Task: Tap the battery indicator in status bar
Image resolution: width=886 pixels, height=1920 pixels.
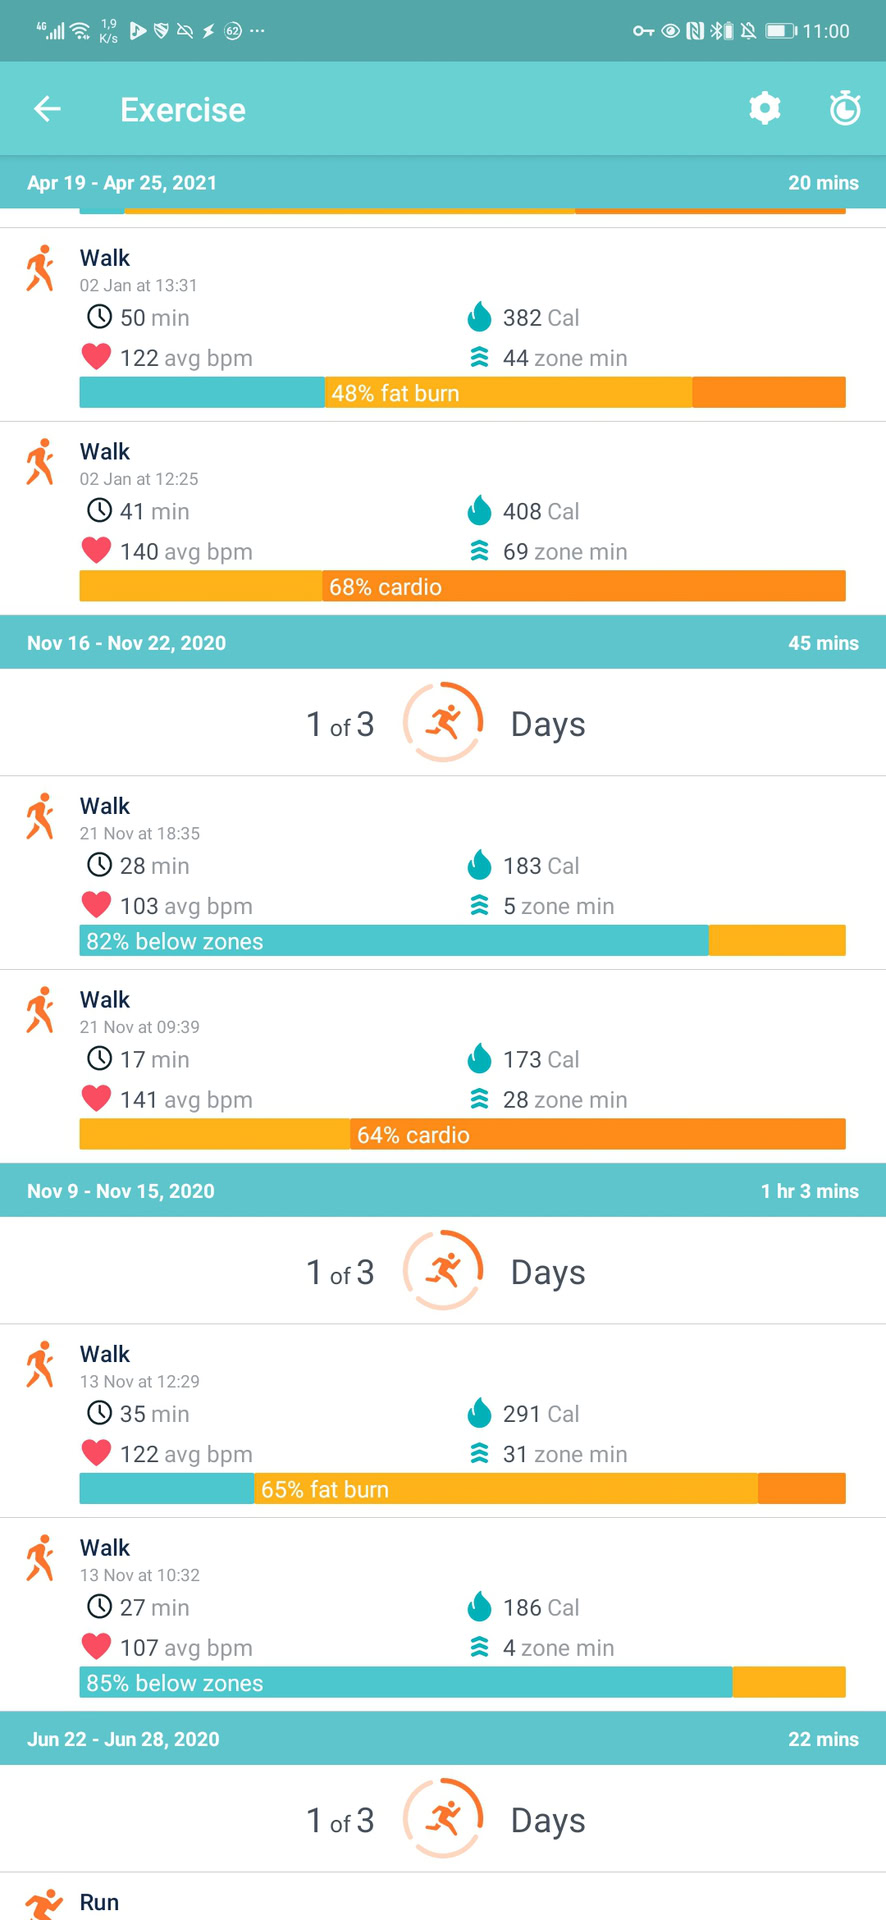Action: [780, 31]
